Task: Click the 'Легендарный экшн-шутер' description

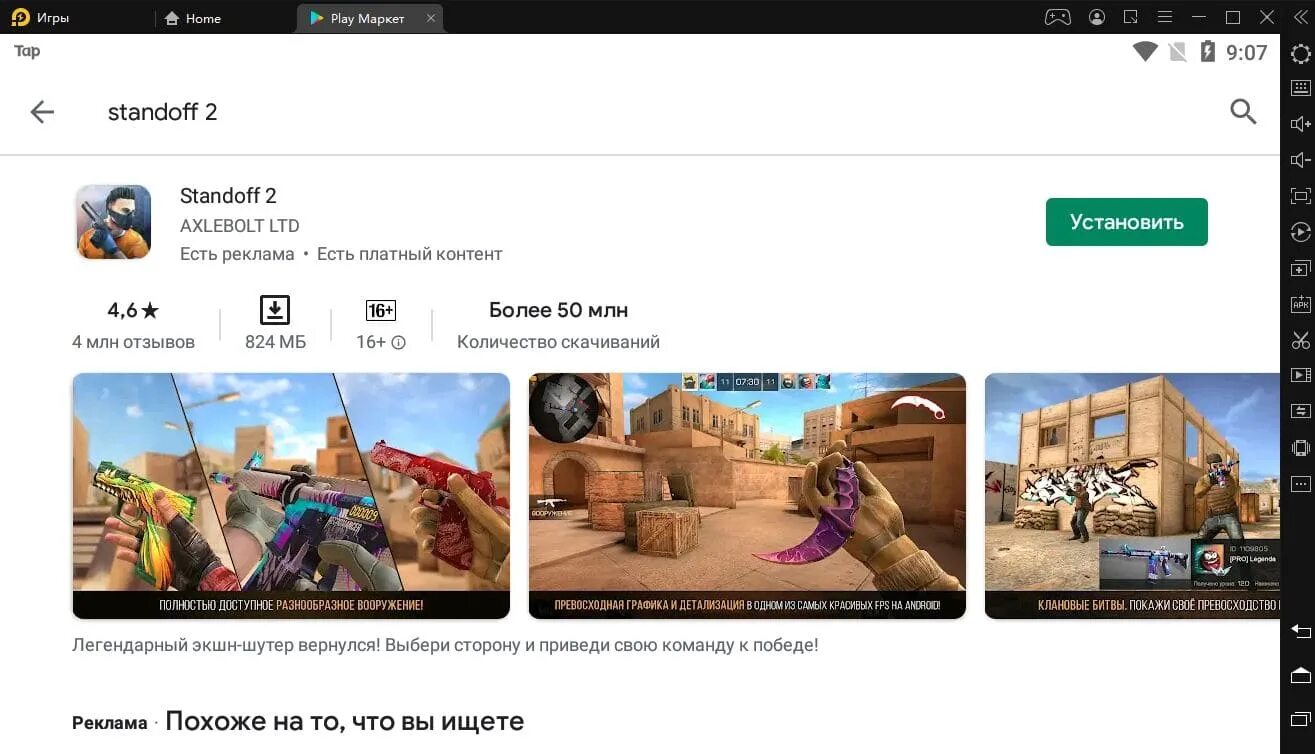Action: (445, 645)
